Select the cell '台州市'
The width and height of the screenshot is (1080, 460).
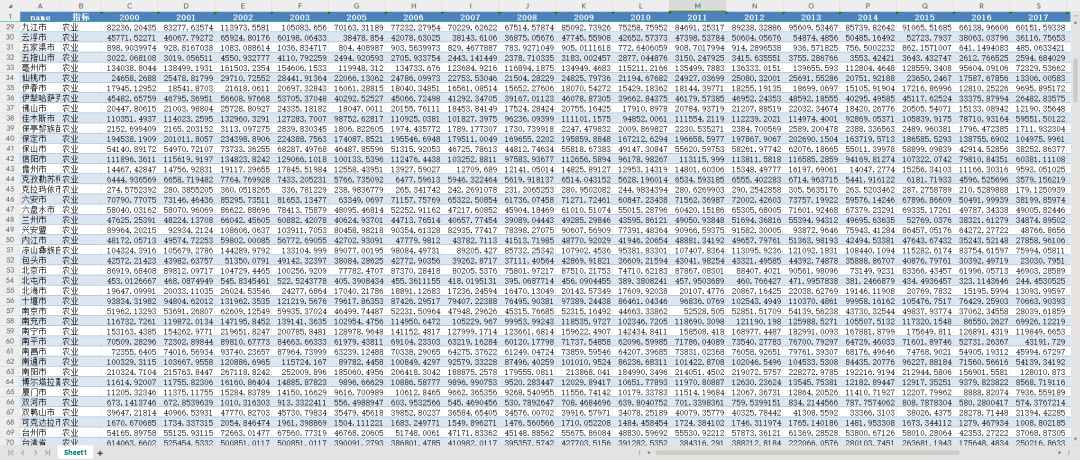[x=40, y=432]
